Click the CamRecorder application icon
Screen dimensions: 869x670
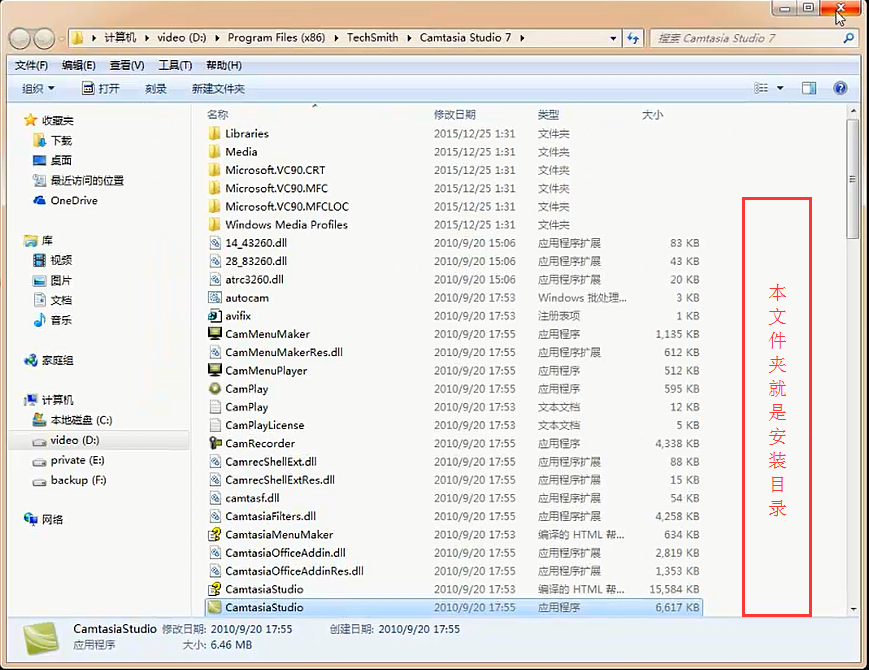coord(214,443)
